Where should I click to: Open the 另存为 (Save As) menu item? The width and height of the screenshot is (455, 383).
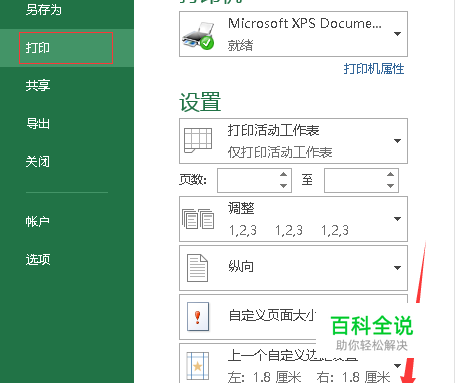44,10
